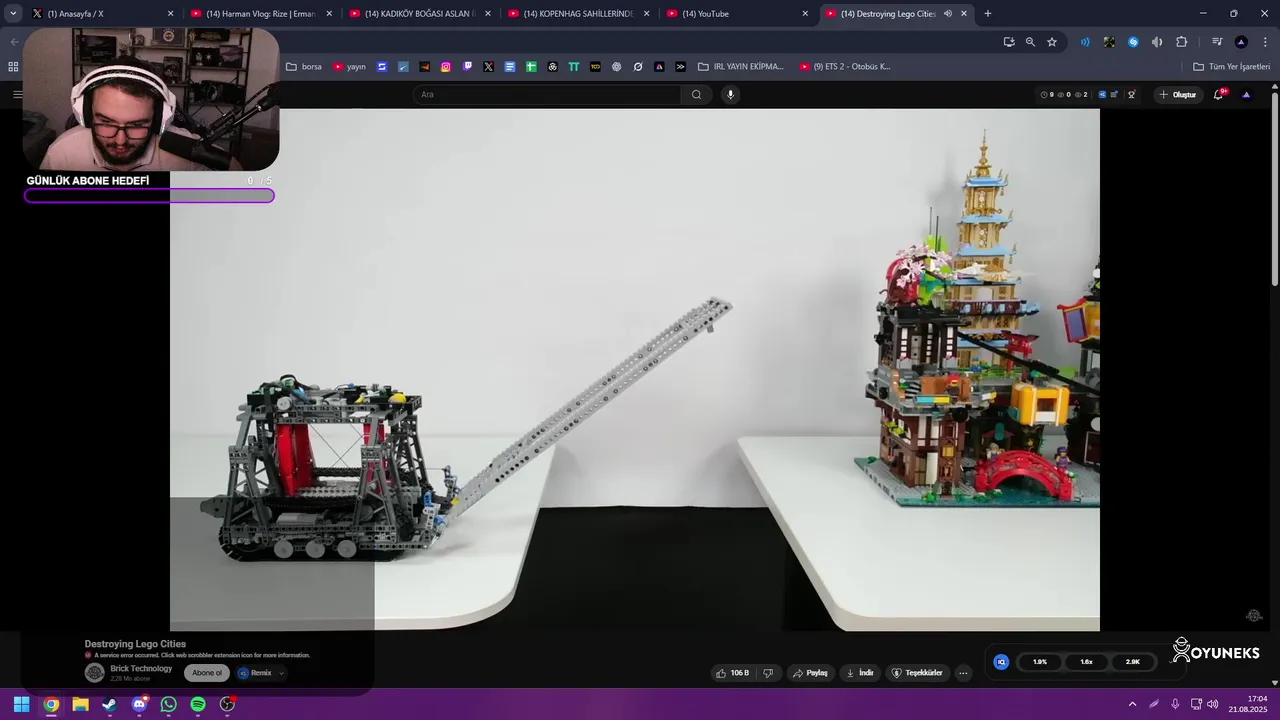Open the yayın bookmark

(x=350, y=67)
